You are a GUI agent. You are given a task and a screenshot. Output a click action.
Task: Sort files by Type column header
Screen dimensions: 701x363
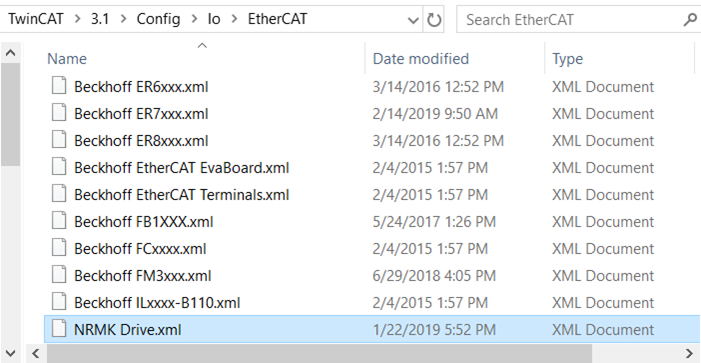coord(567,59)
